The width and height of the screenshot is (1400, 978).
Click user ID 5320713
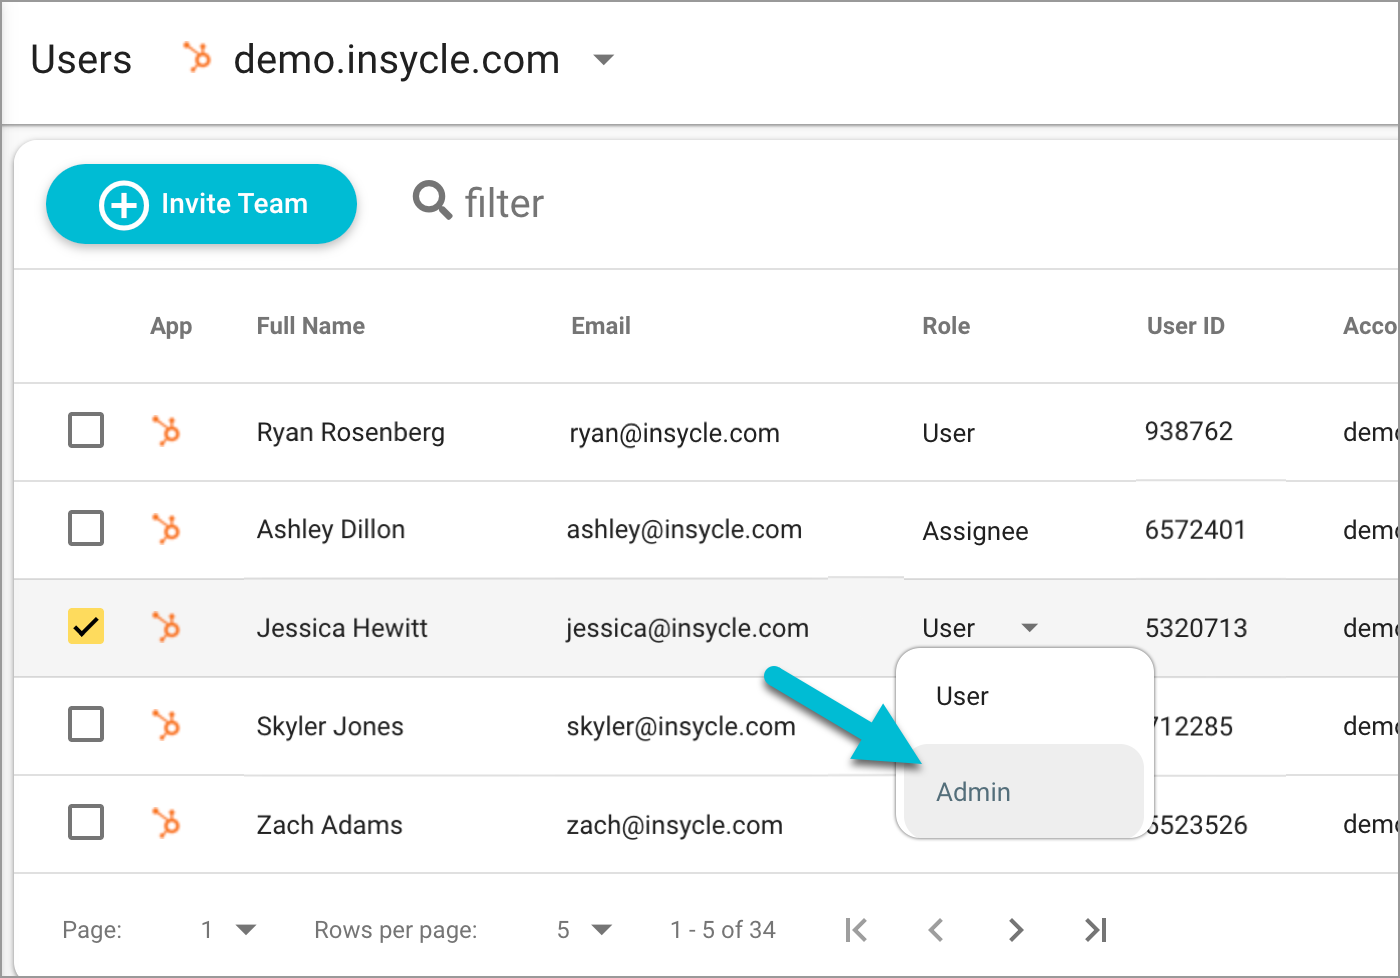pos(1196,628)
